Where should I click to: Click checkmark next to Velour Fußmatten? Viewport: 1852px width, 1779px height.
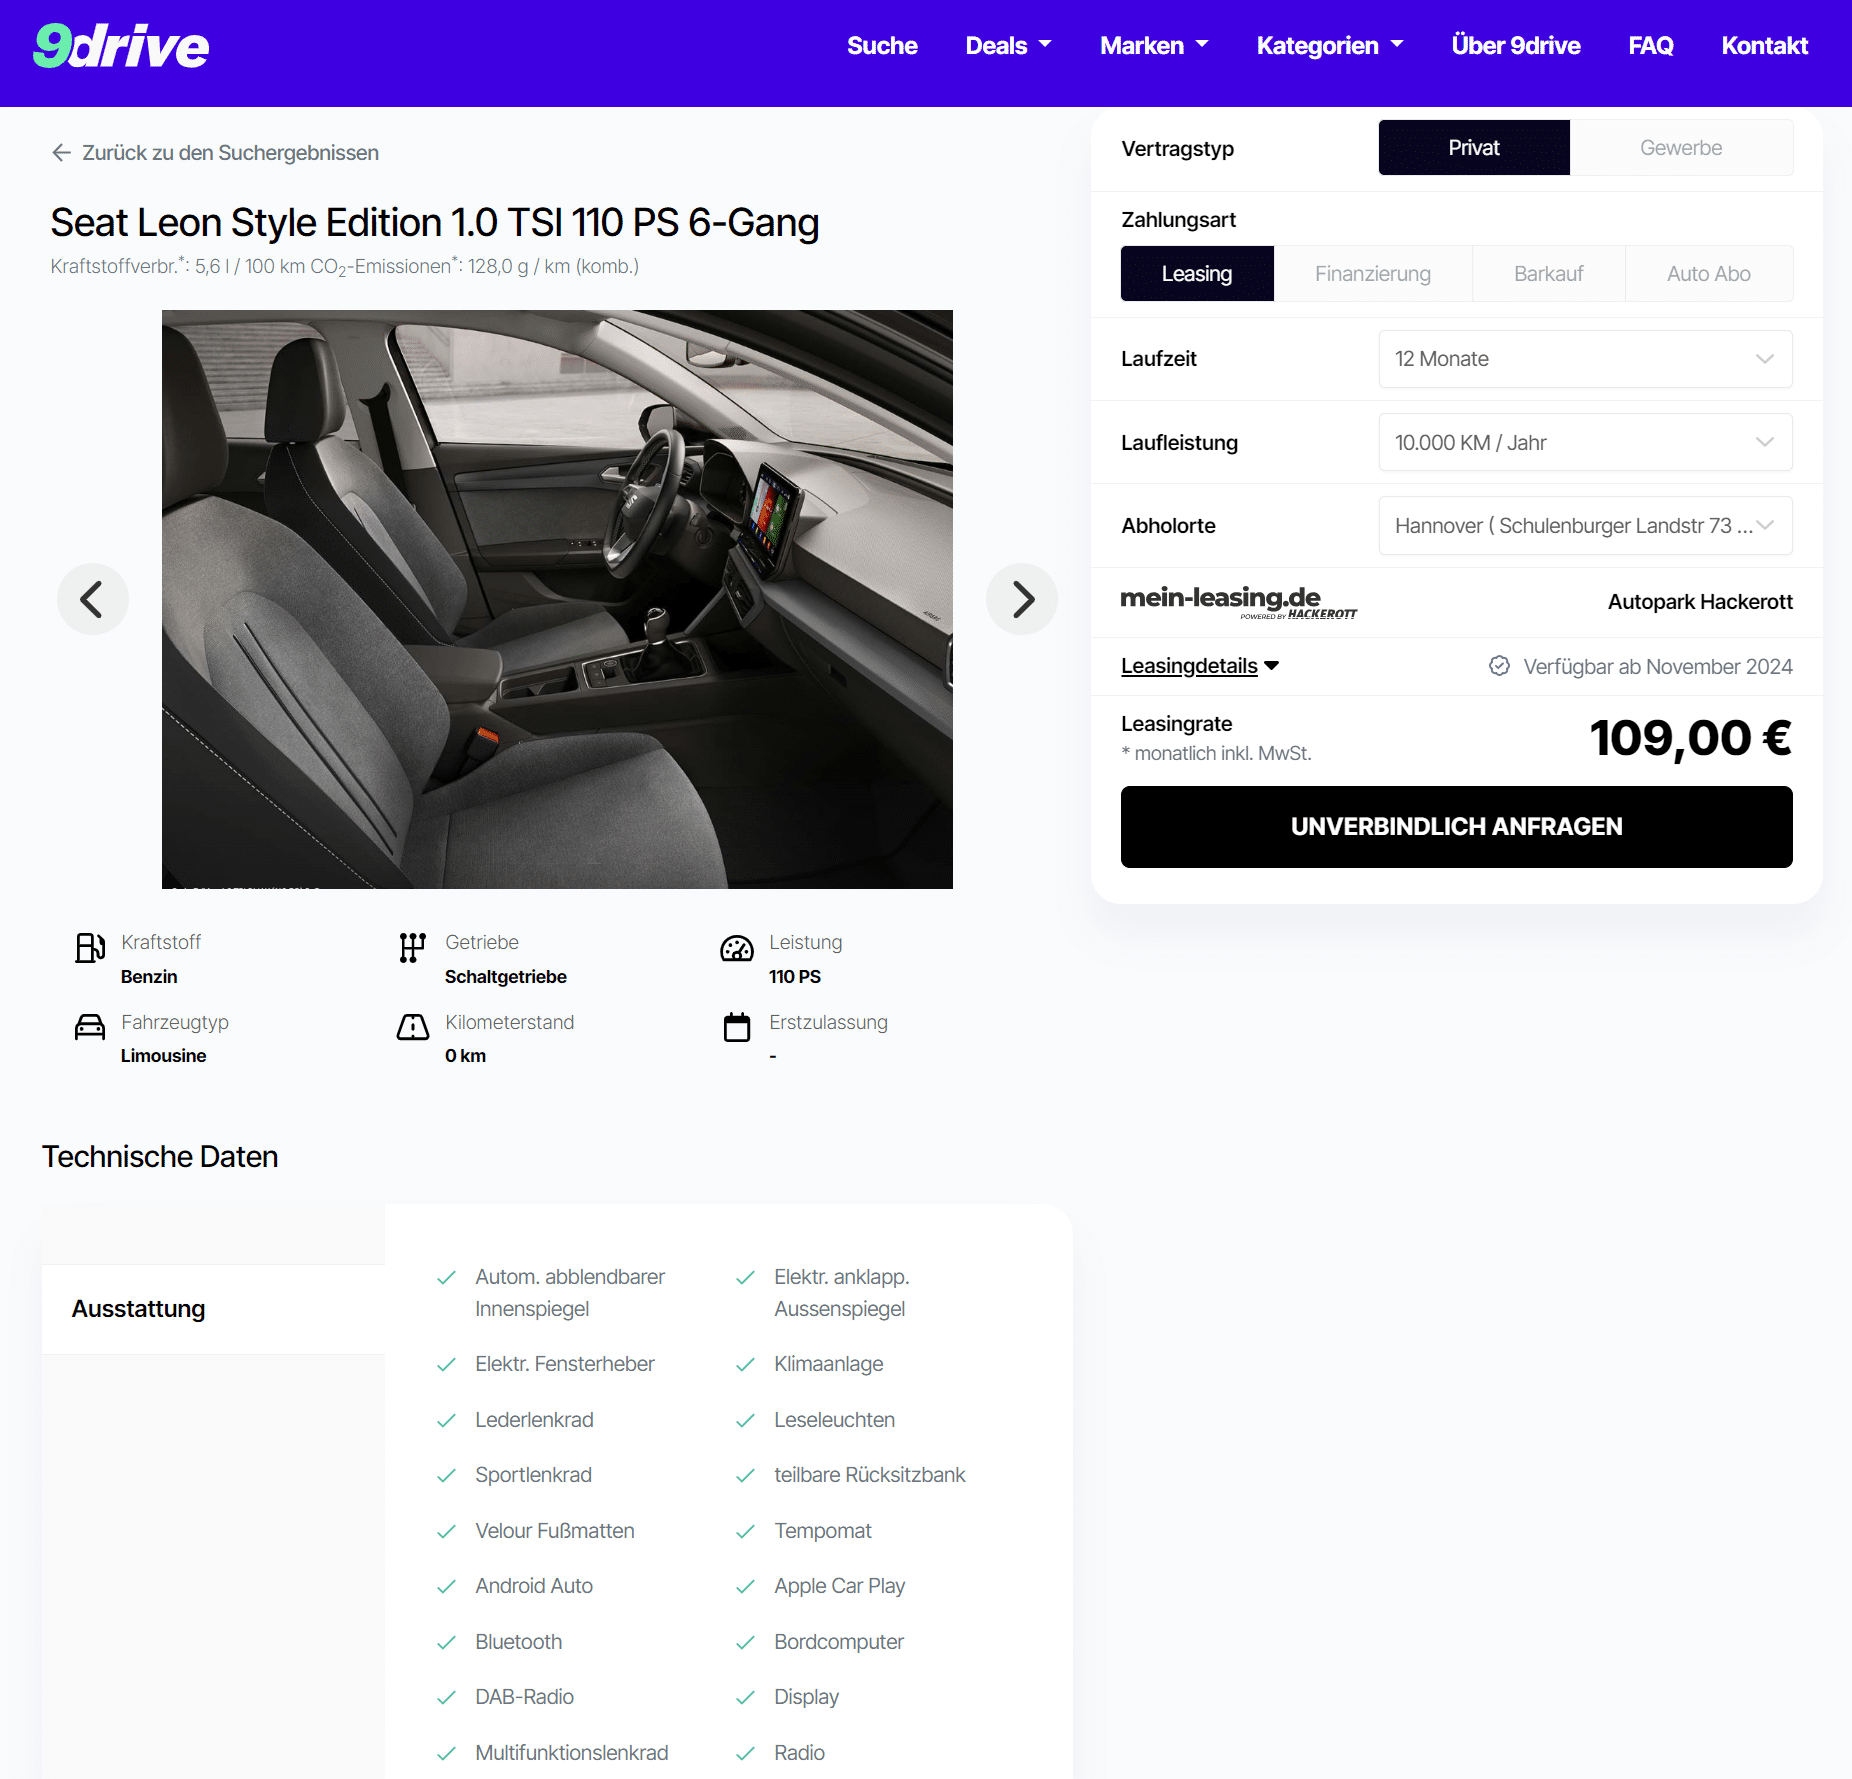tap(447, 1531)
